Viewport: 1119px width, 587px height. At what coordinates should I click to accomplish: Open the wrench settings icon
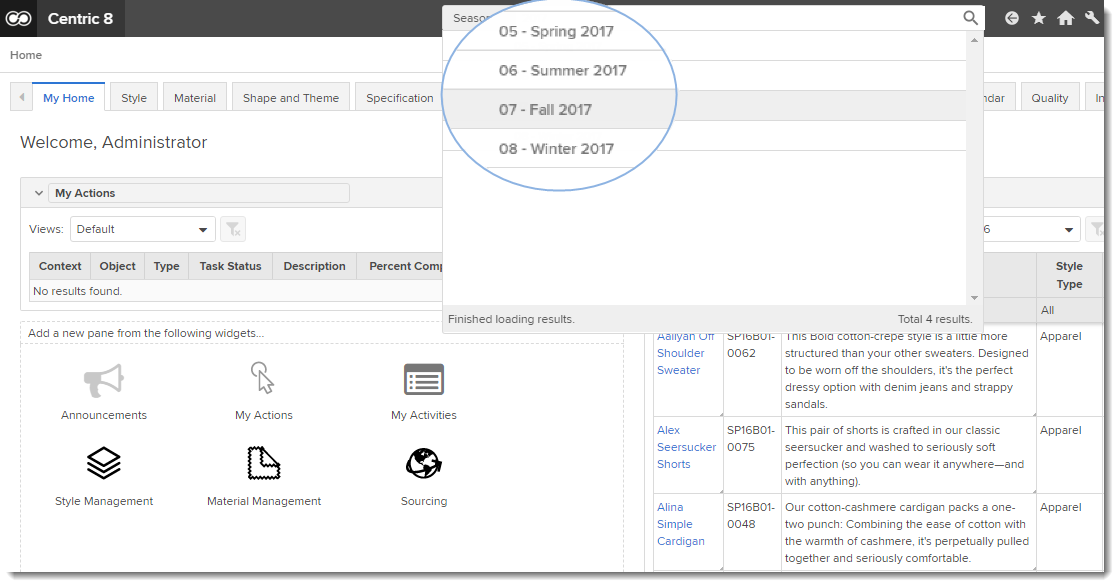point(1092,18)
